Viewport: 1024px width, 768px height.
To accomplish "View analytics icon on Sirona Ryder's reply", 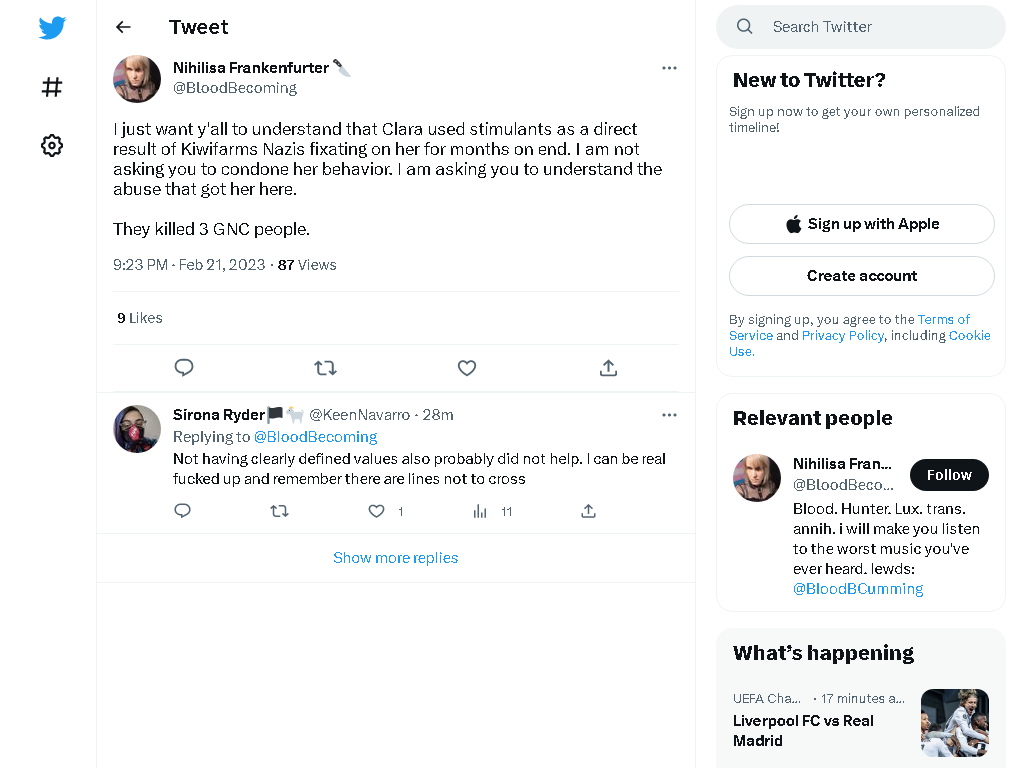I will (480, 511).
